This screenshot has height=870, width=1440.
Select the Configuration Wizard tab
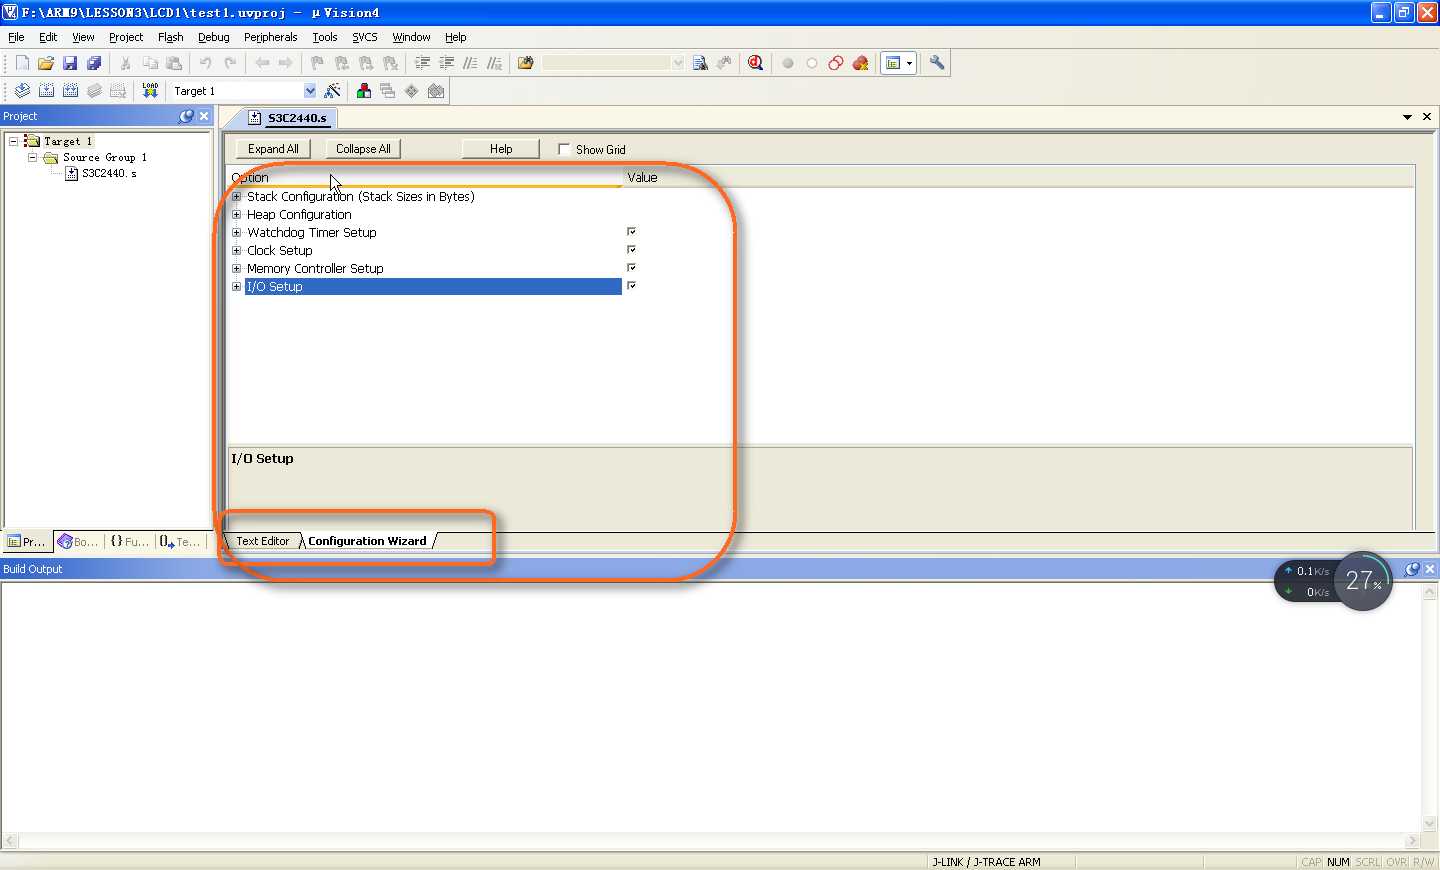pos(367,541)
